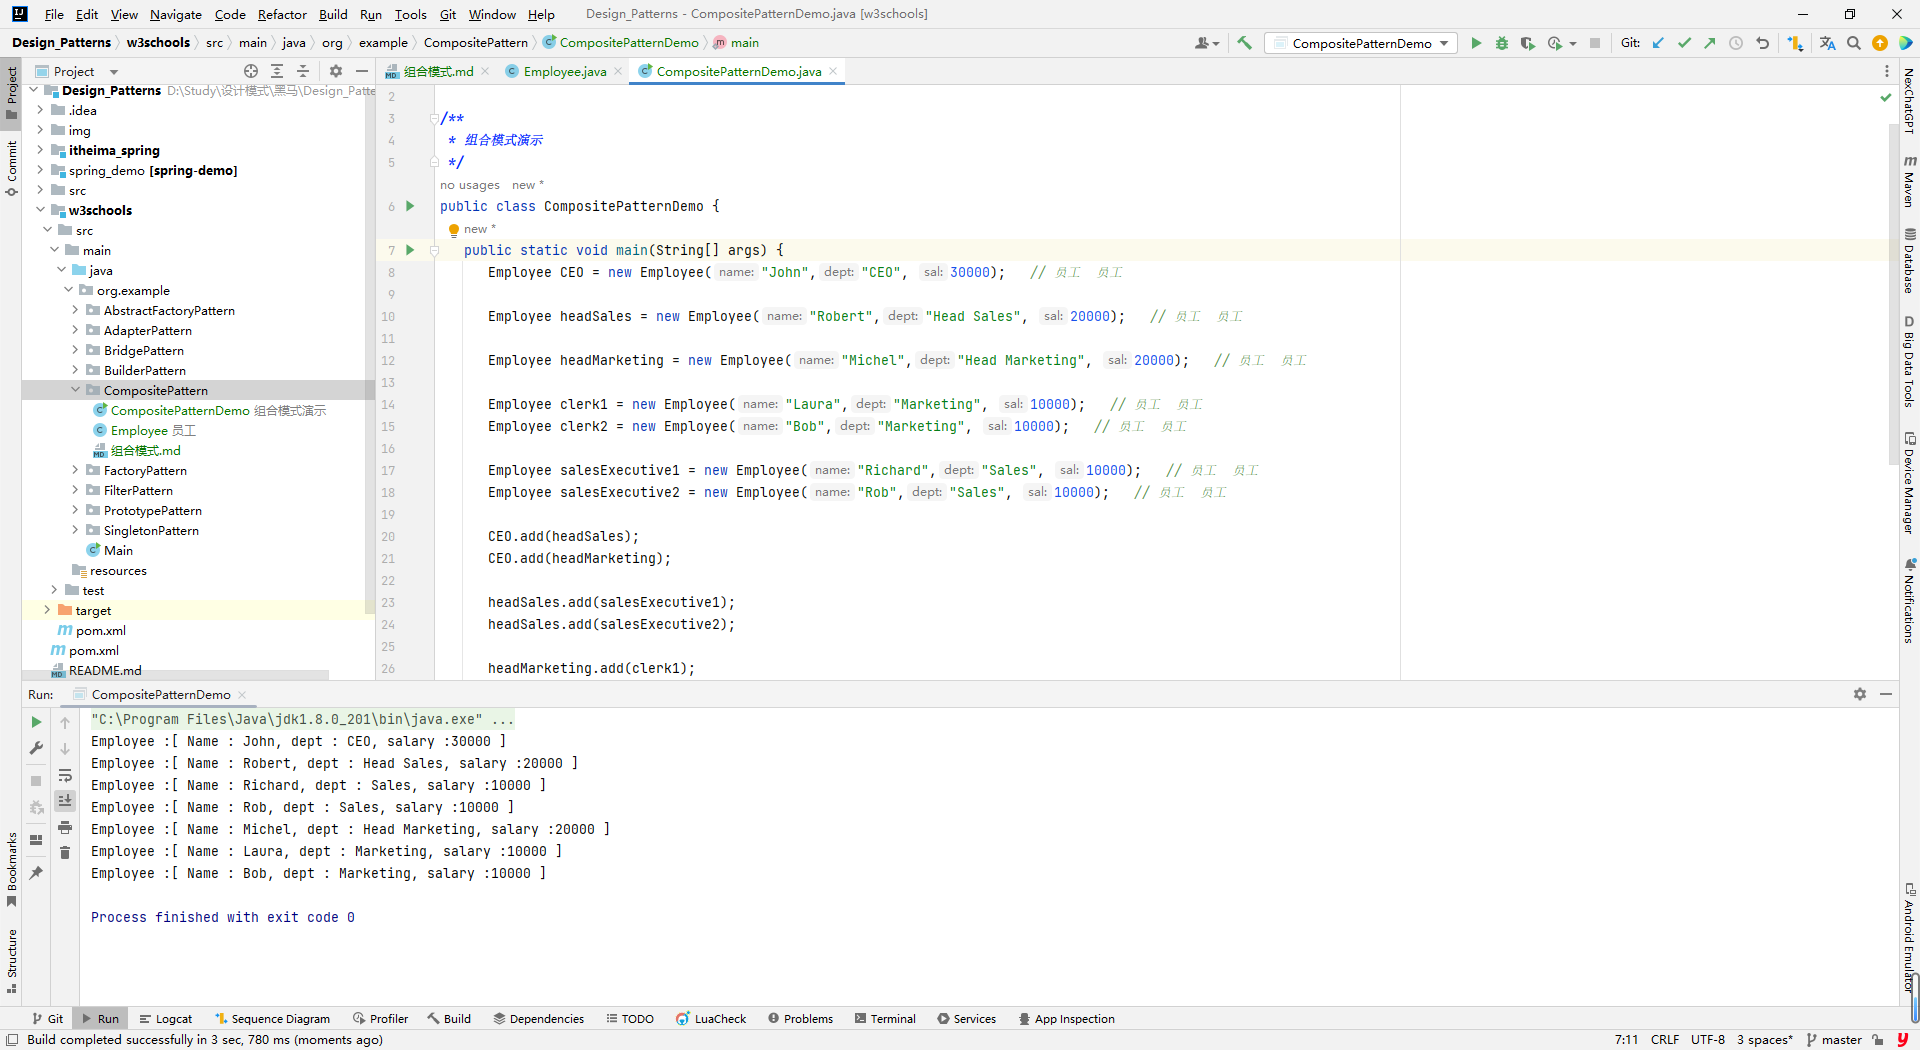This screenshot has height=1050, width=1920.
Task: Open the Refactor menu
Action: pos(281,14)
